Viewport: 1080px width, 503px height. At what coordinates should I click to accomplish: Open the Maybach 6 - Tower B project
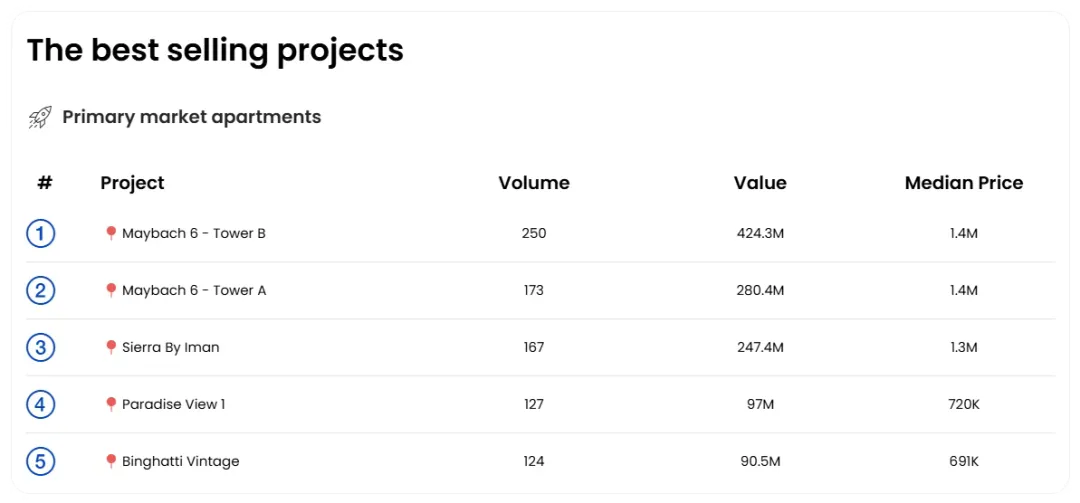(194, 234)
